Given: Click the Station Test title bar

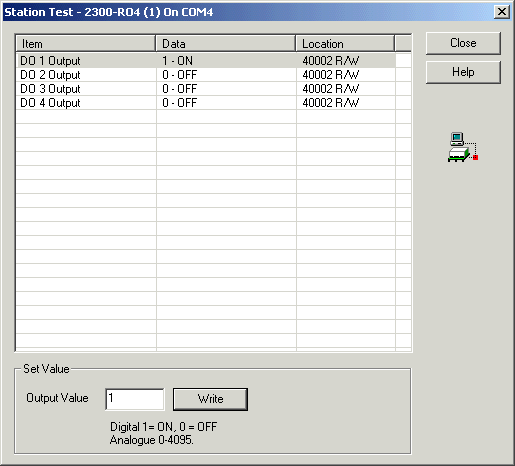Looking at the screenshot, I should pos(248,12).
